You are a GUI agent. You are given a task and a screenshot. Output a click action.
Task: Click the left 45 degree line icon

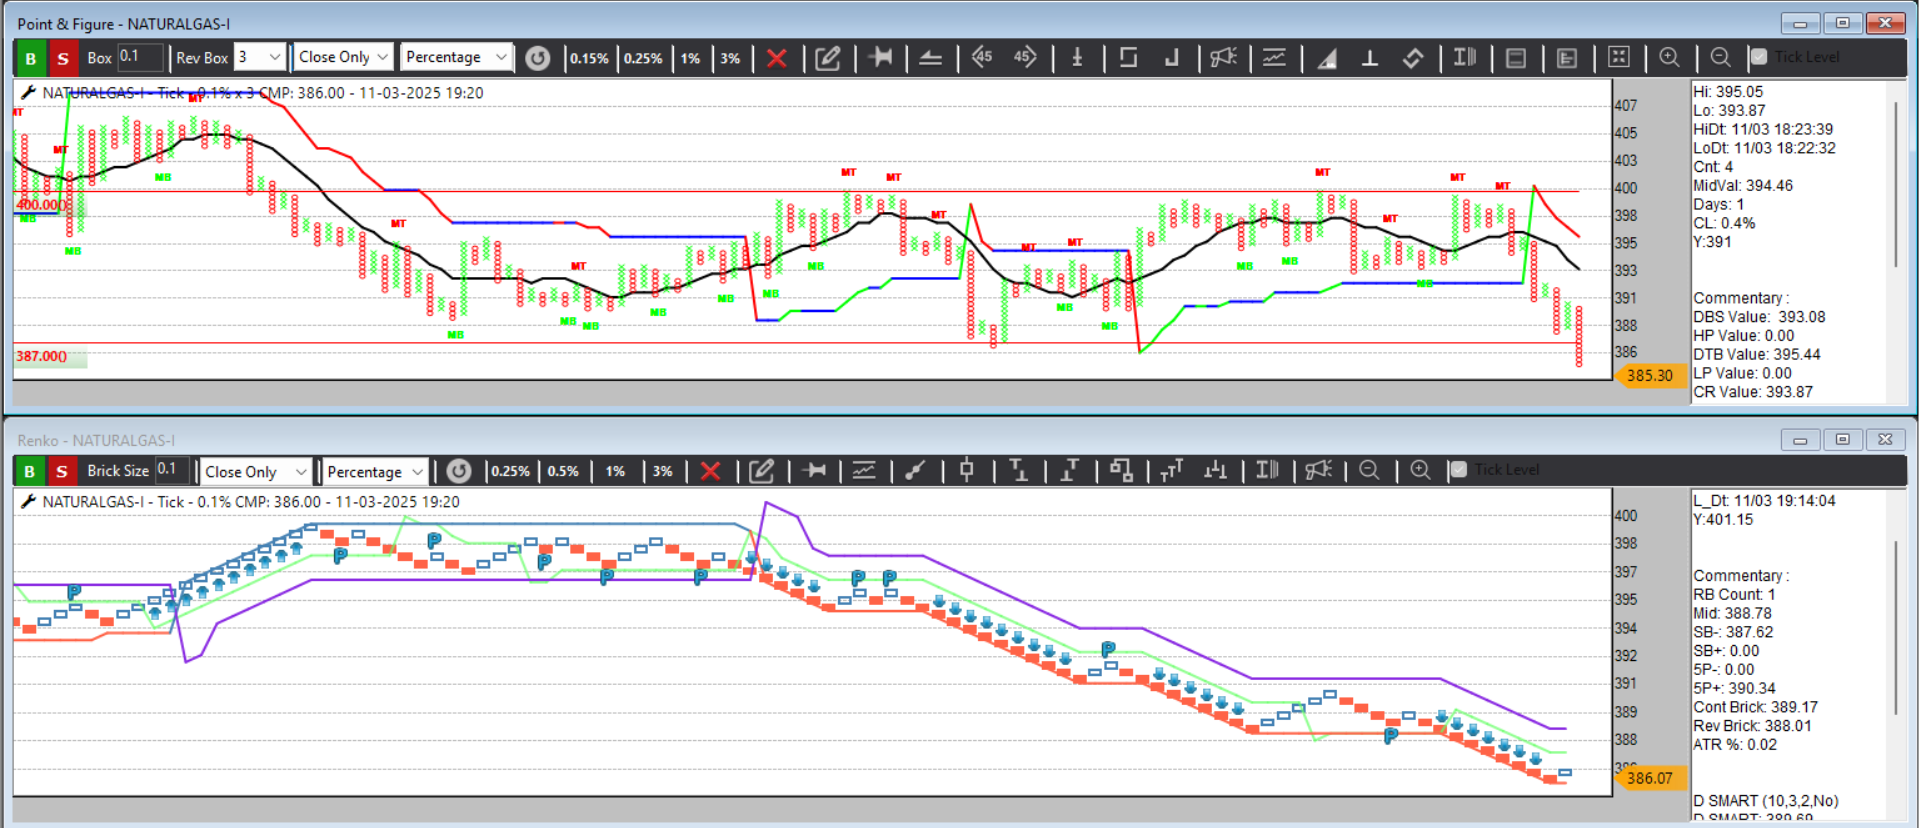coord(982,57)
